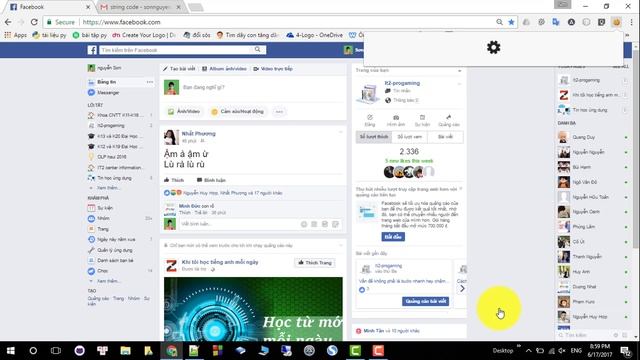Viewport: 640px width, 360px height.
Task: Go back to the previous page
Action: coord(8,22)
